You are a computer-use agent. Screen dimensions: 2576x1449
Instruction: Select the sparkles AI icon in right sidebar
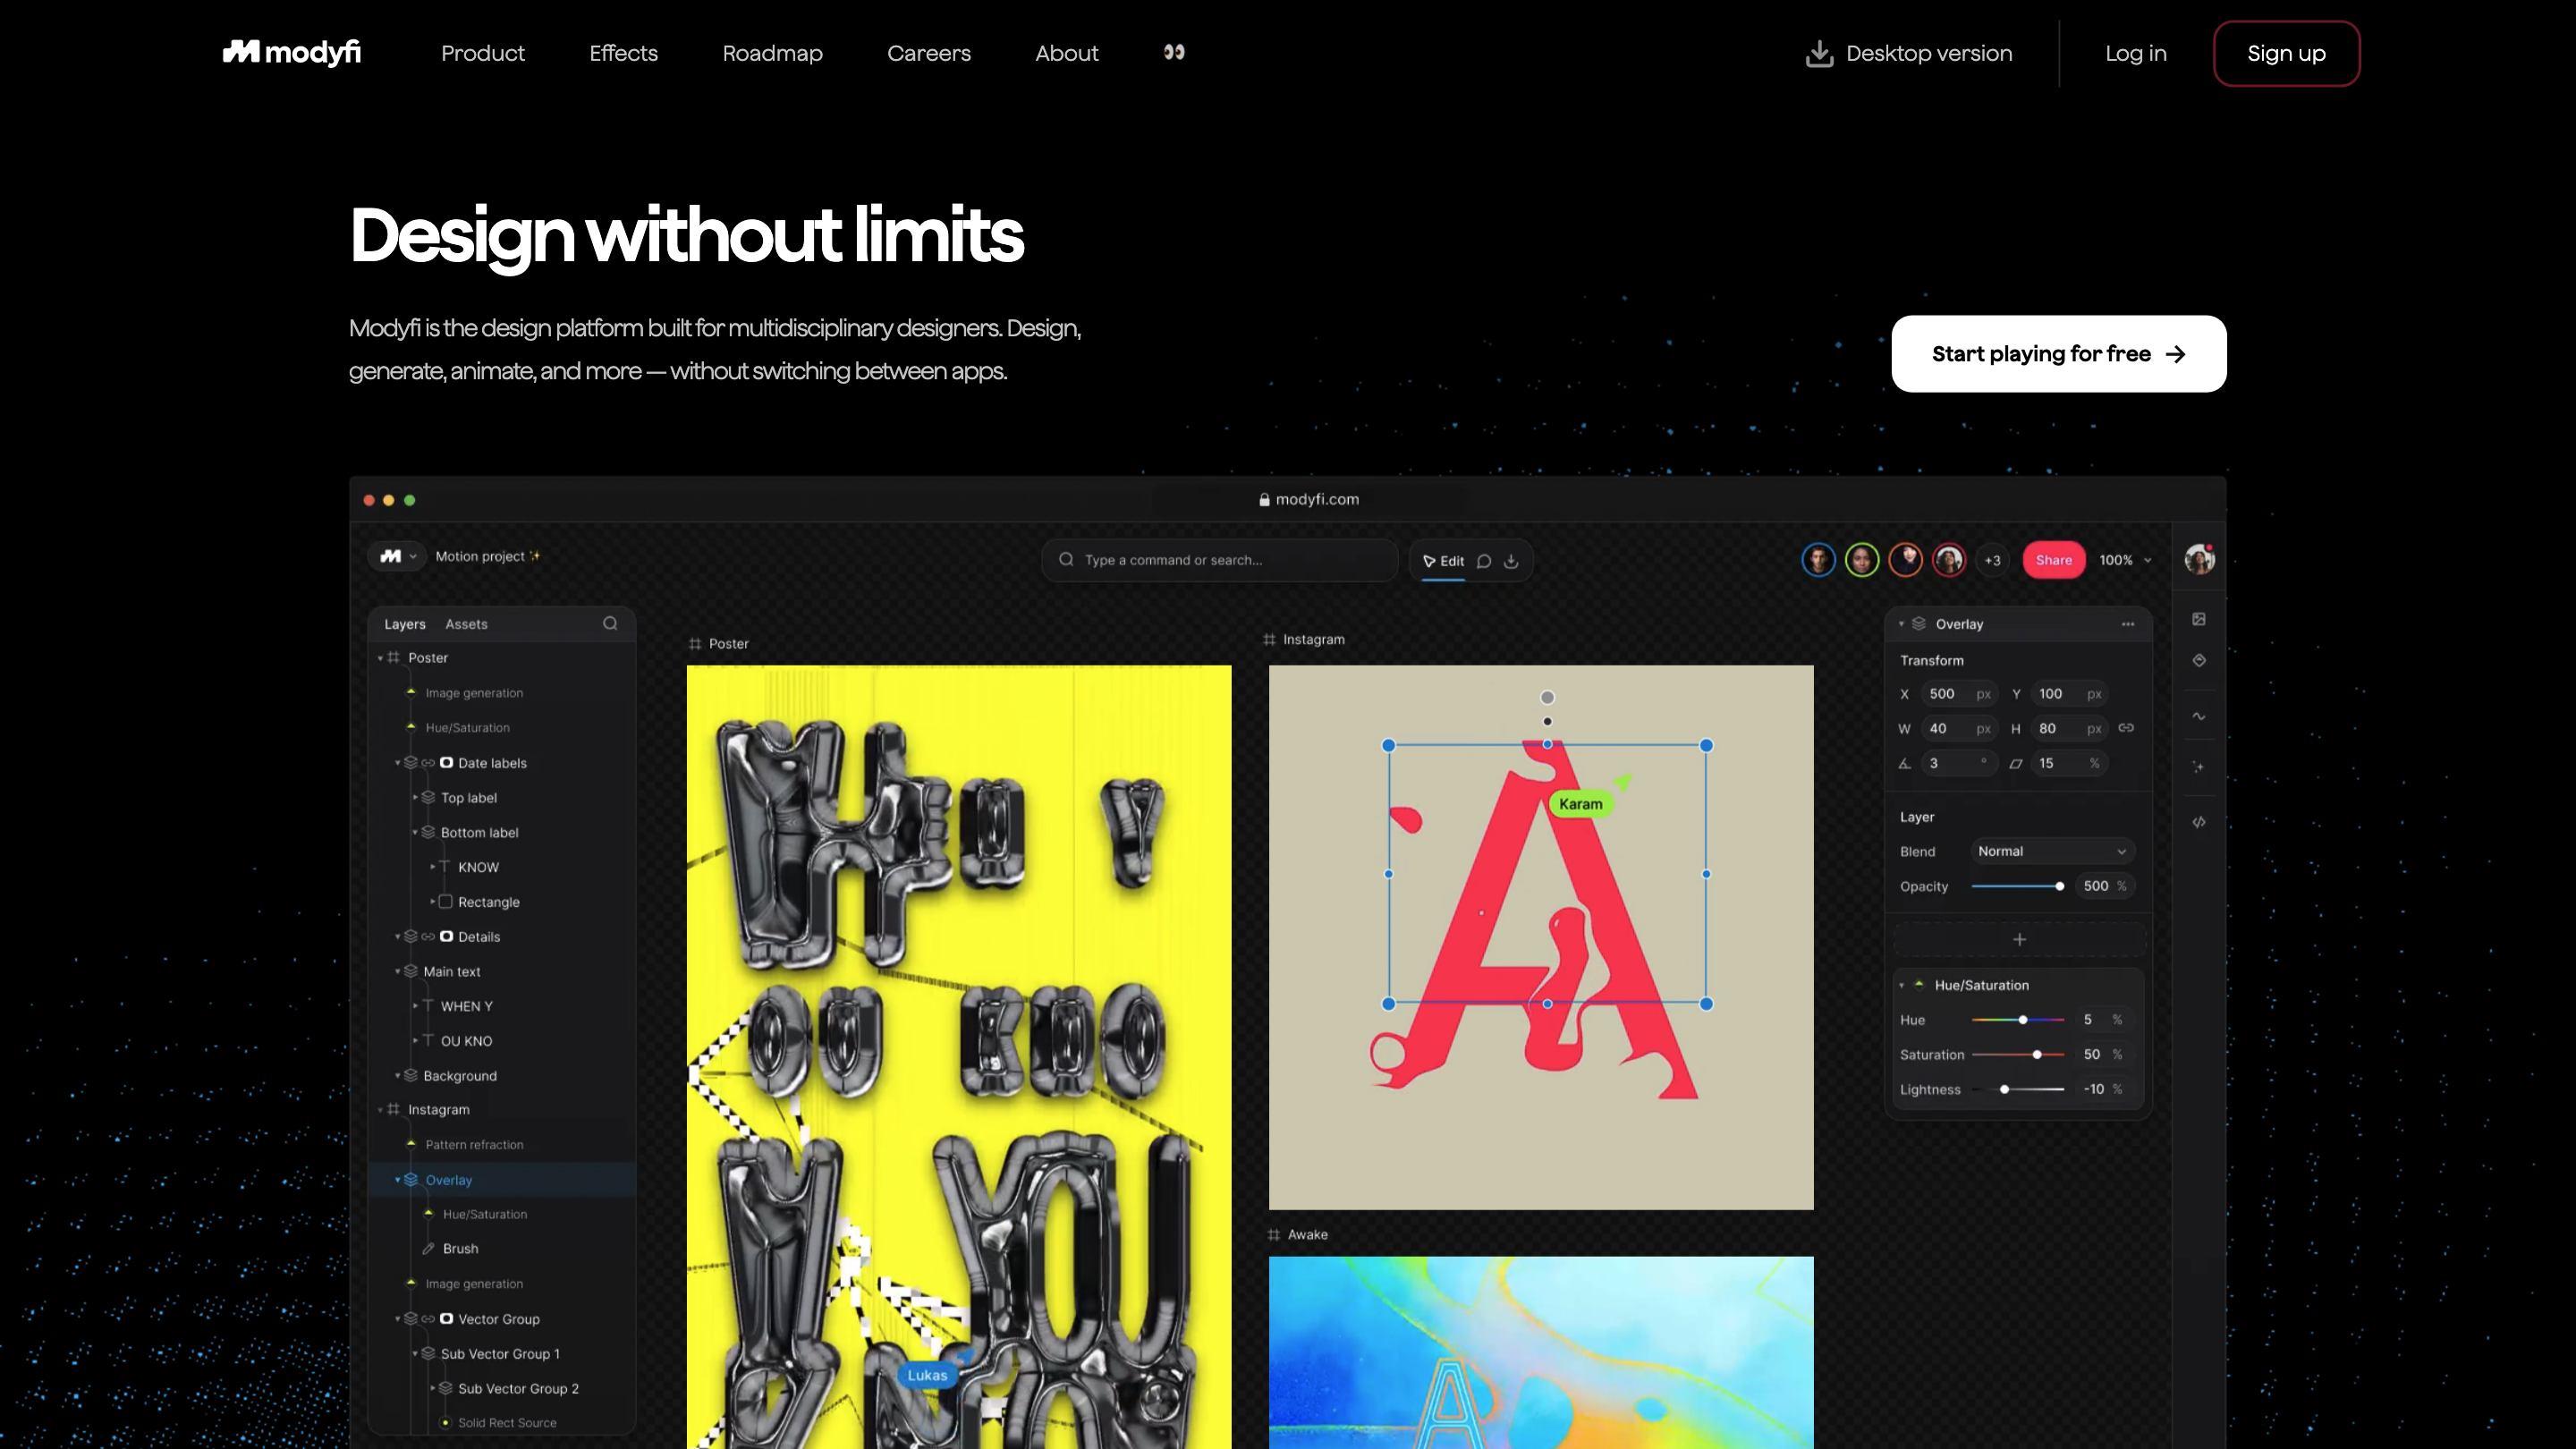(2199, 767)
